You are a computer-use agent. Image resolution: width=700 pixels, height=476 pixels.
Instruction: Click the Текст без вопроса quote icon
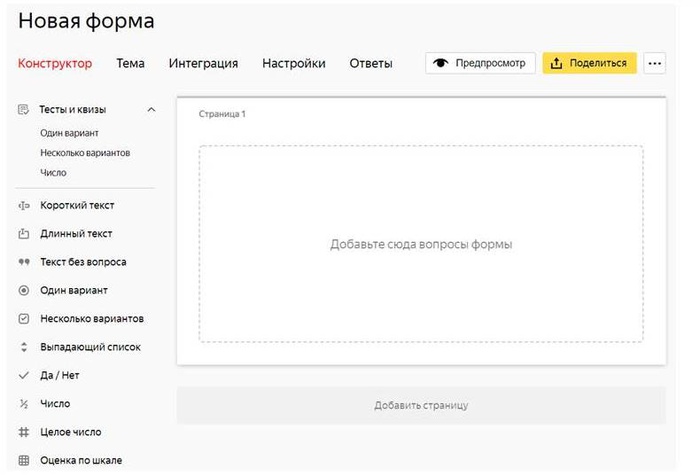coord(23,262)
